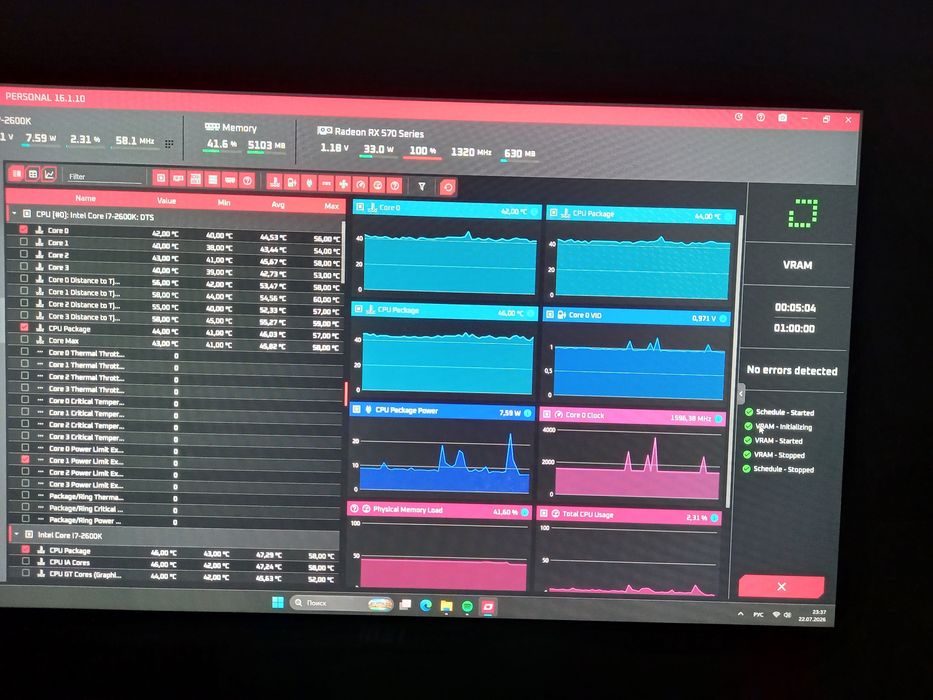Switch to graph-only monitoring view
933x700 pixels.
click(x=49, y=174)
